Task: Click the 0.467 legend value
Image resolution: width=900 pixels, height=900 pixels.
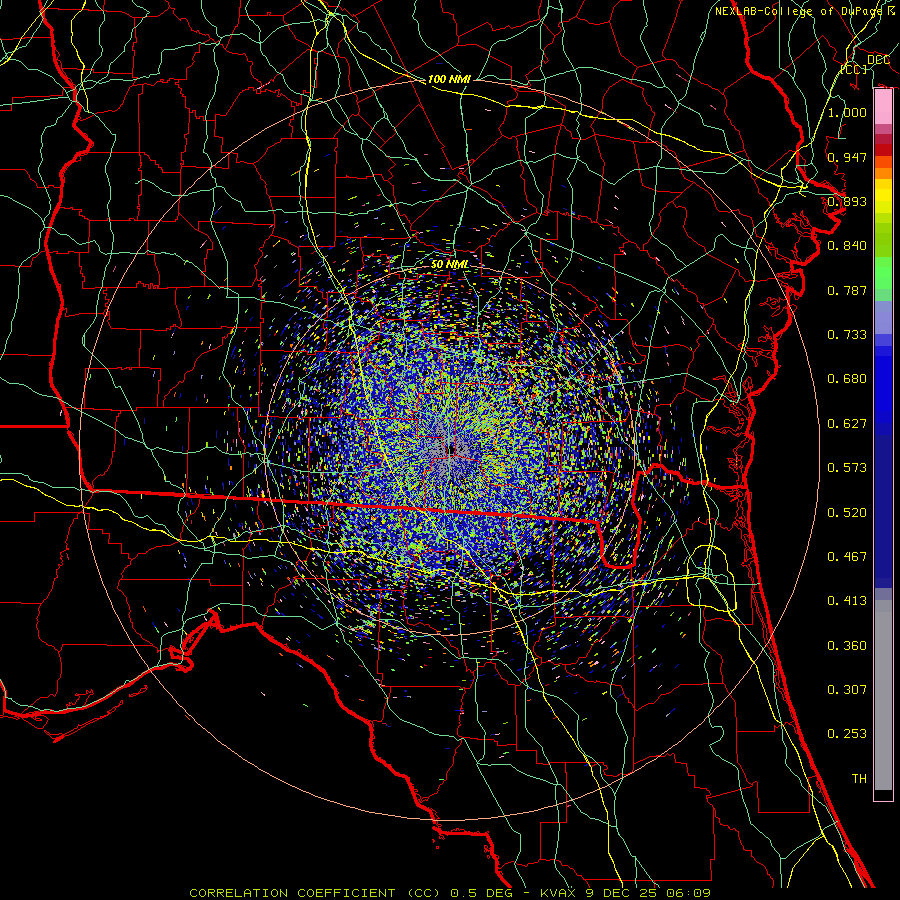Action: [x=847, y=557]
